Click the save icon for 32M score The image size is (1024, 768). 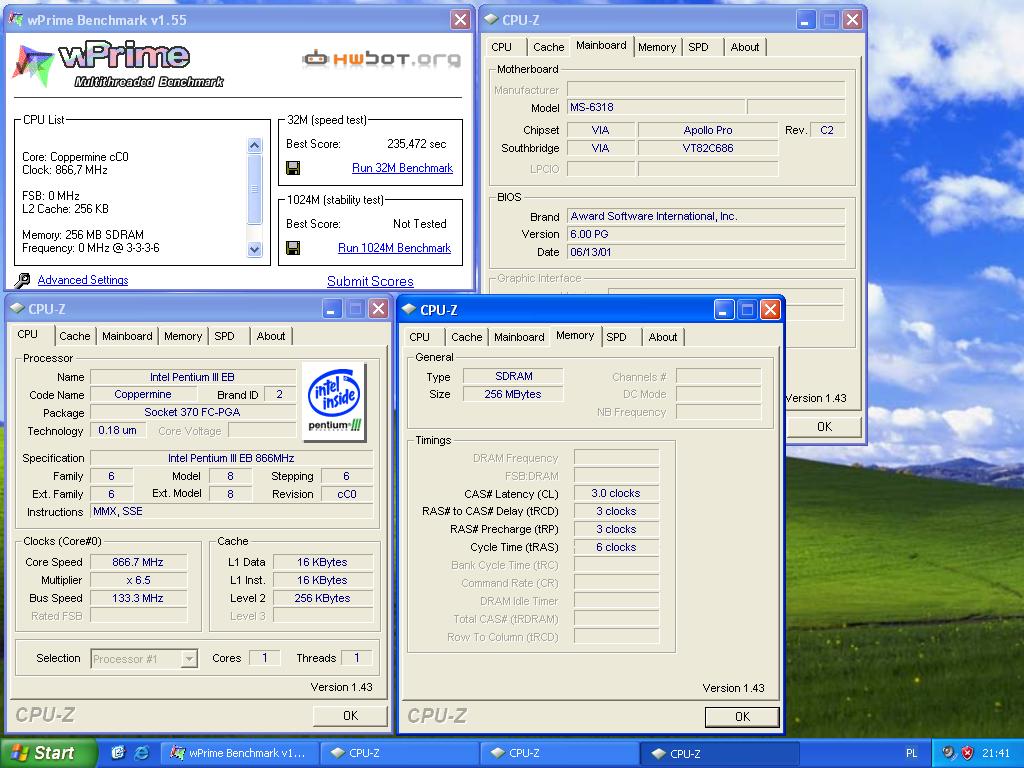point(293,168)
